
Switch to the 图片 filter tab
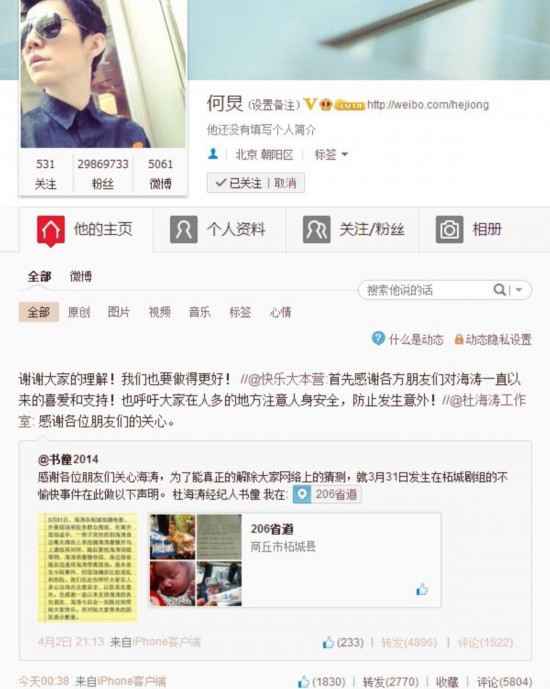tap(119, 312)
